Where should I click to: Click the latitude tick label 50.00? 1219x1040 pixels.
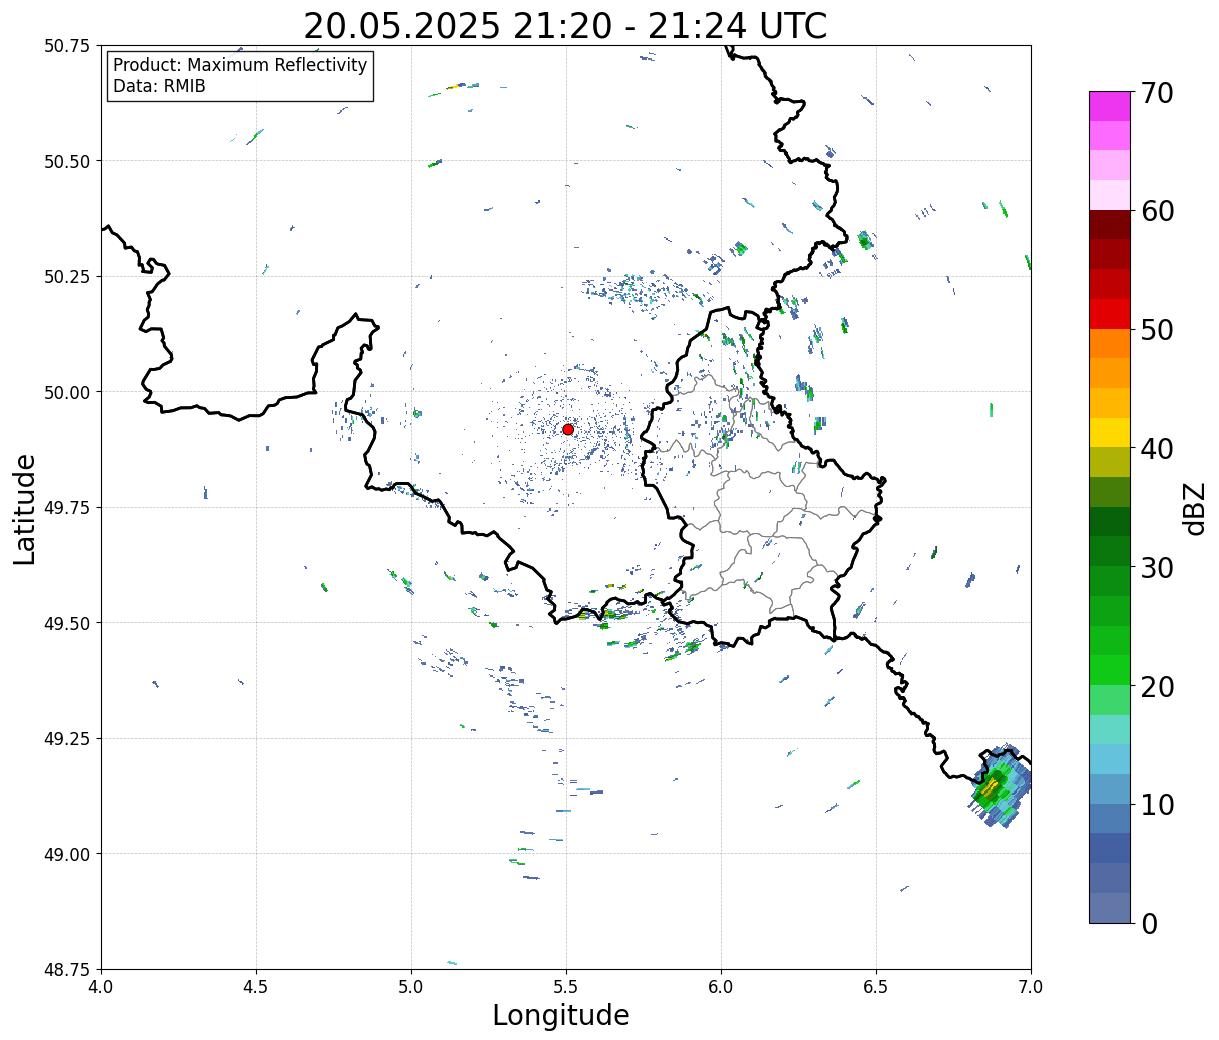pos(67,392)
